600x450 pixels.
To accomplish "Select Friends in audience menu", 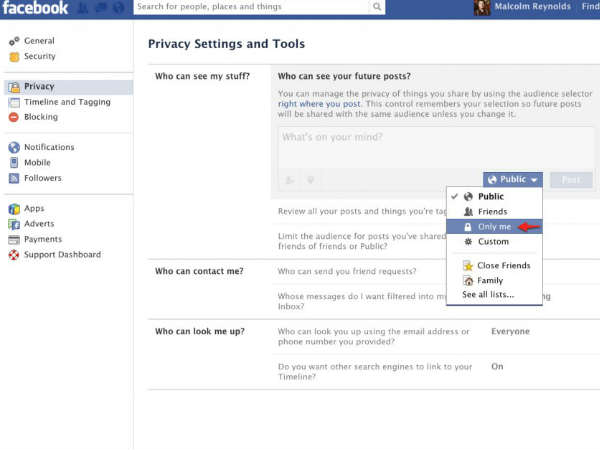I will (x=494, y=212).
